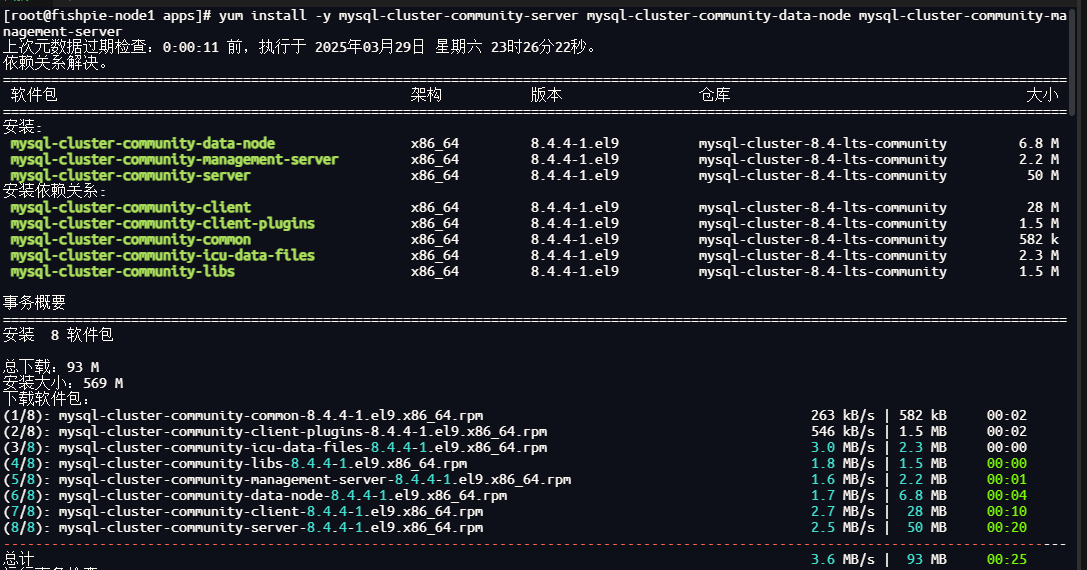Click the (4/8) libs rpm download line

515,463
